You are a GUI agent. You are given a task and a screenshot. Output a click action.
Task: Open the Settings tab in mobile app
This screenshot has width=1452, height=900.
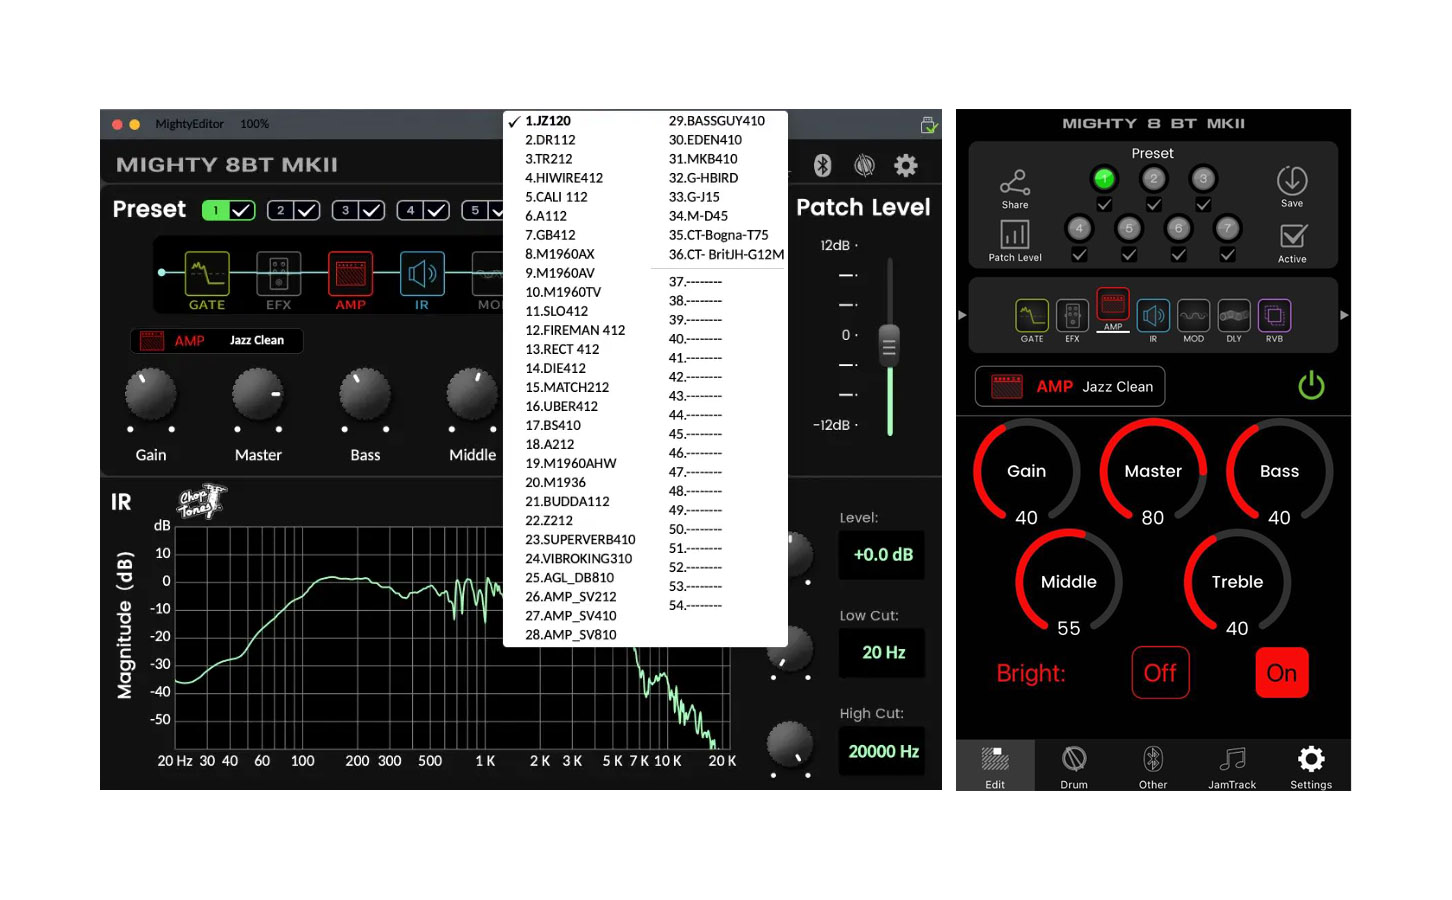pyautogui.click(x=1311, y=767)
